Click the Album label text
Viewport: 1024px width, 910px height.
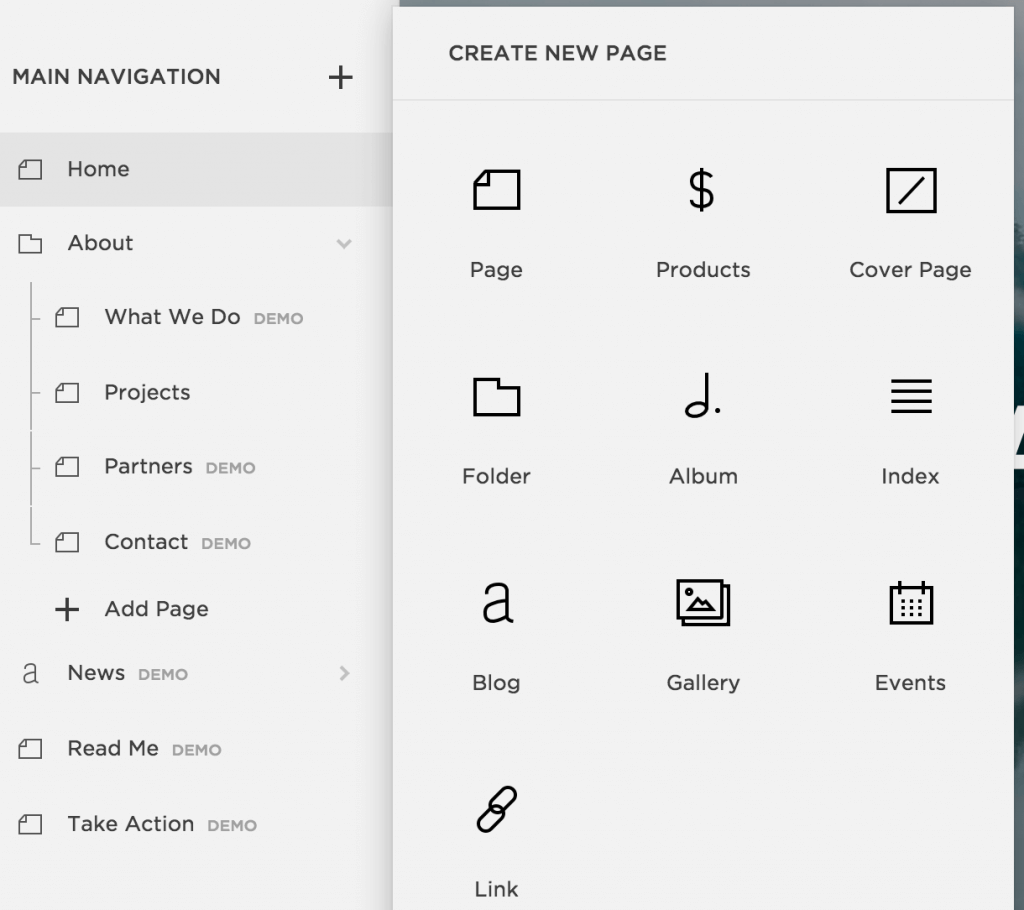pos(703,476)
